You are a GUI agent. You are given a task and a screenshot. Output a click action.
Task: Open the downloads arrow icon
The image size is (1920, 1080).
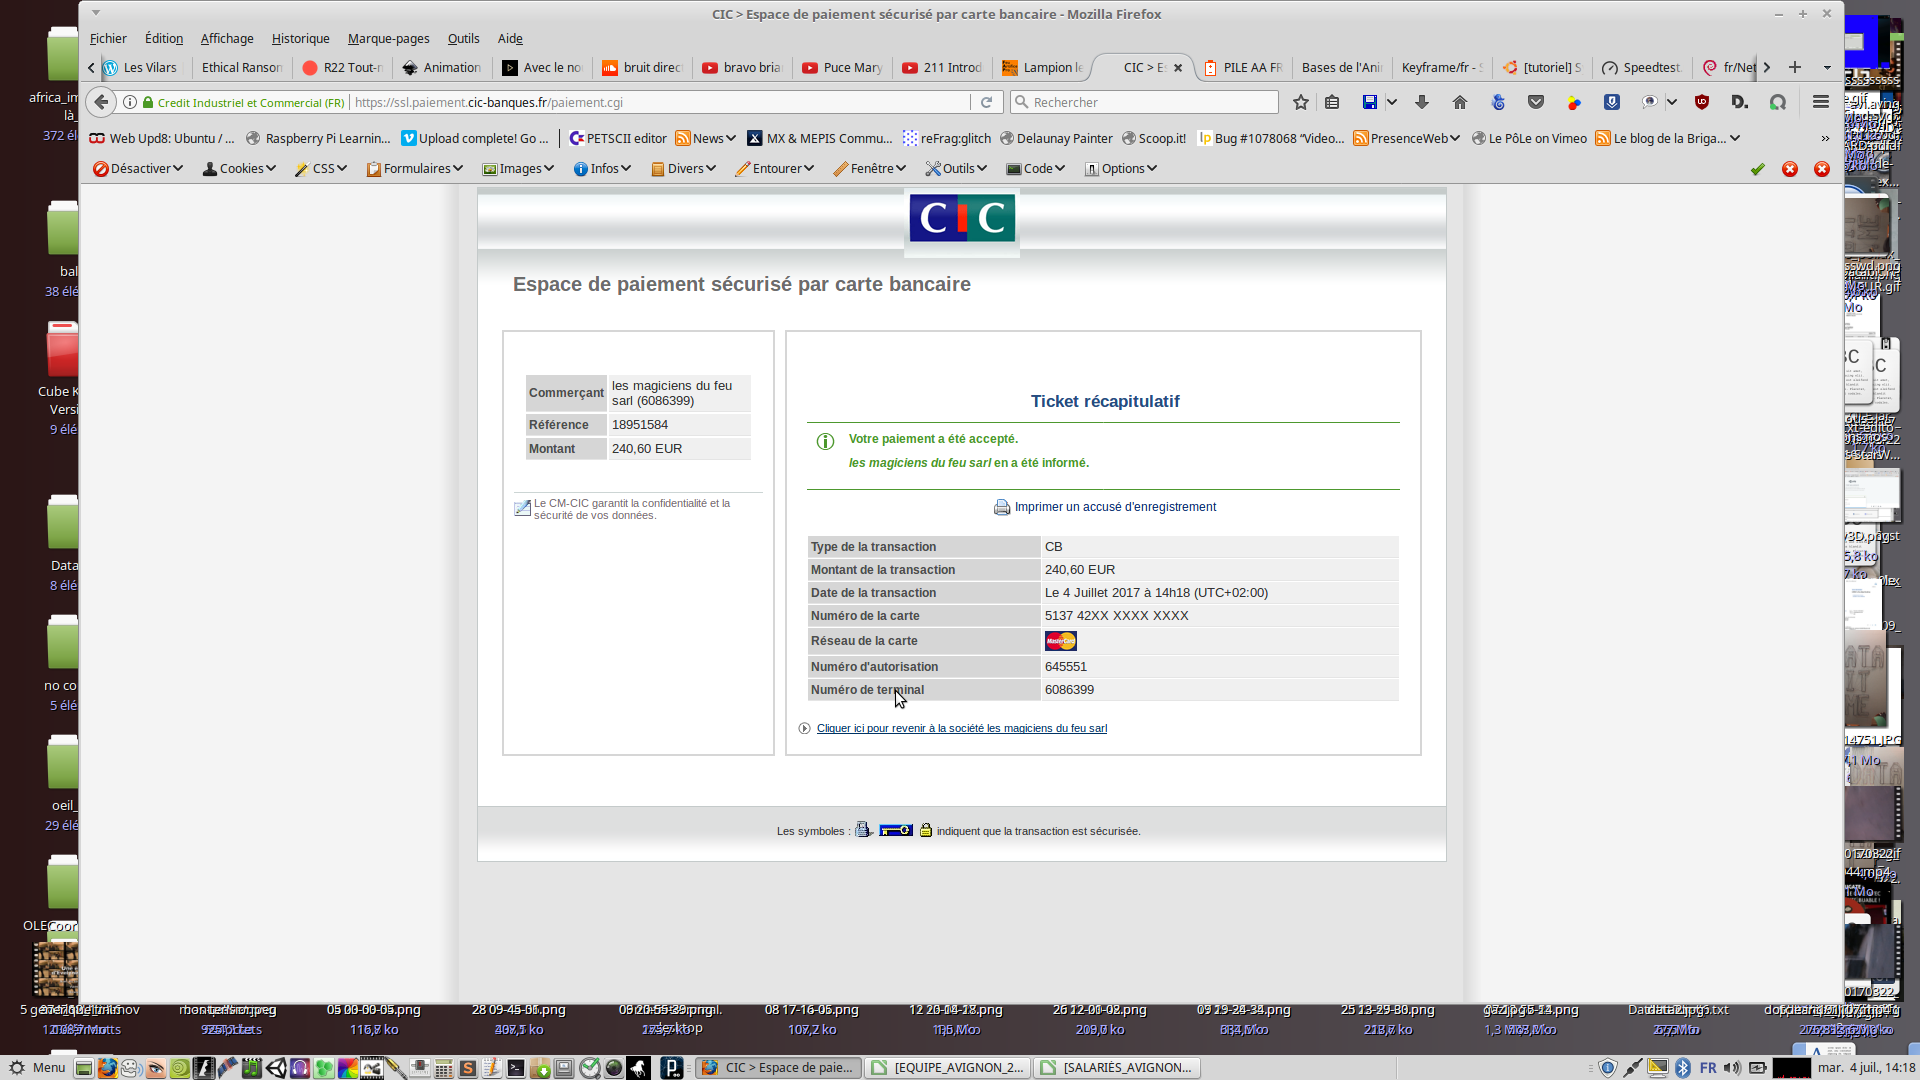point(1421,102)
